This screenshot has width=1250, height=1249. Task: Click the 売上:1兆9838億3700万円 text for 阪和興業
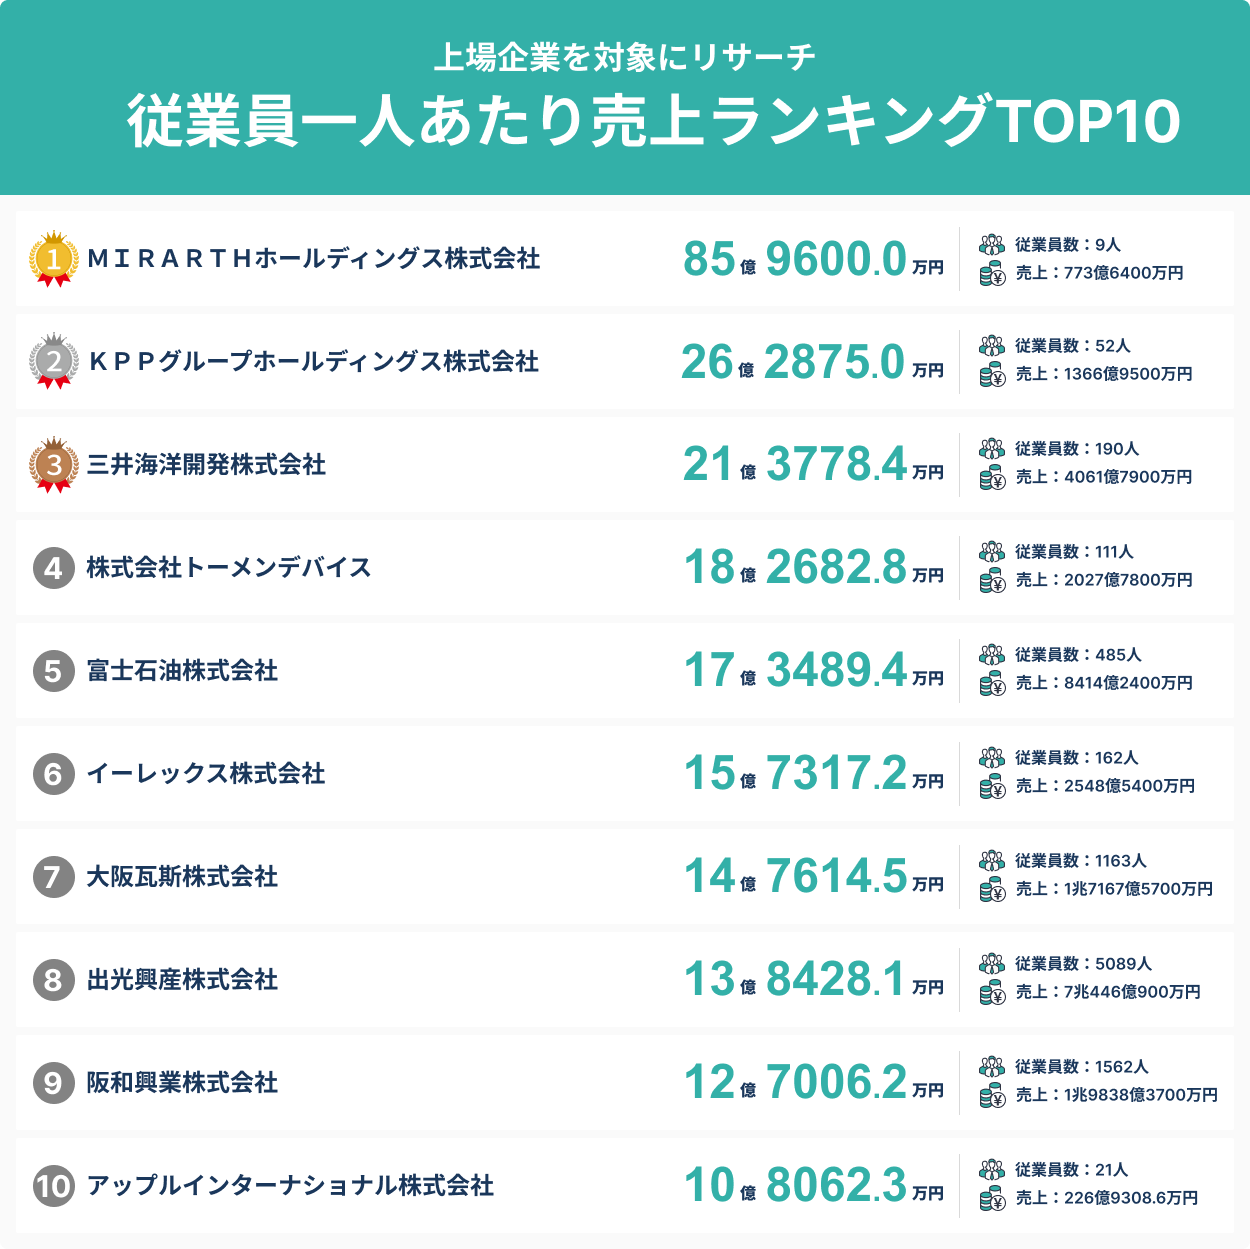(1116, 1095)
